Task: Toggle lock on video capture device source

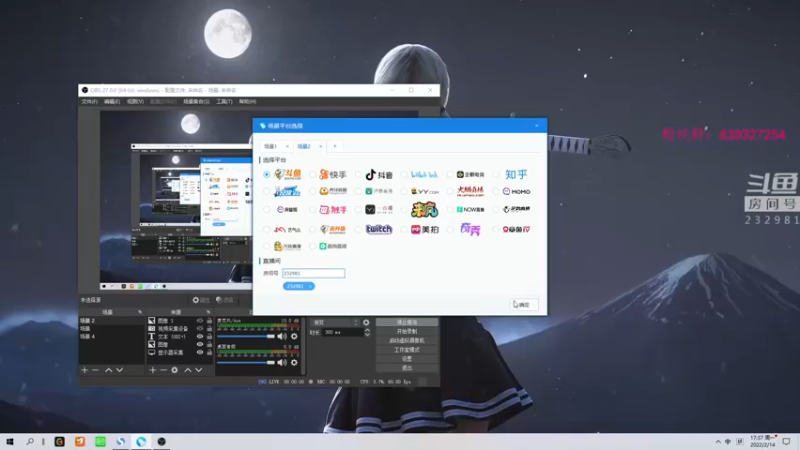Action: click(209, 329)
